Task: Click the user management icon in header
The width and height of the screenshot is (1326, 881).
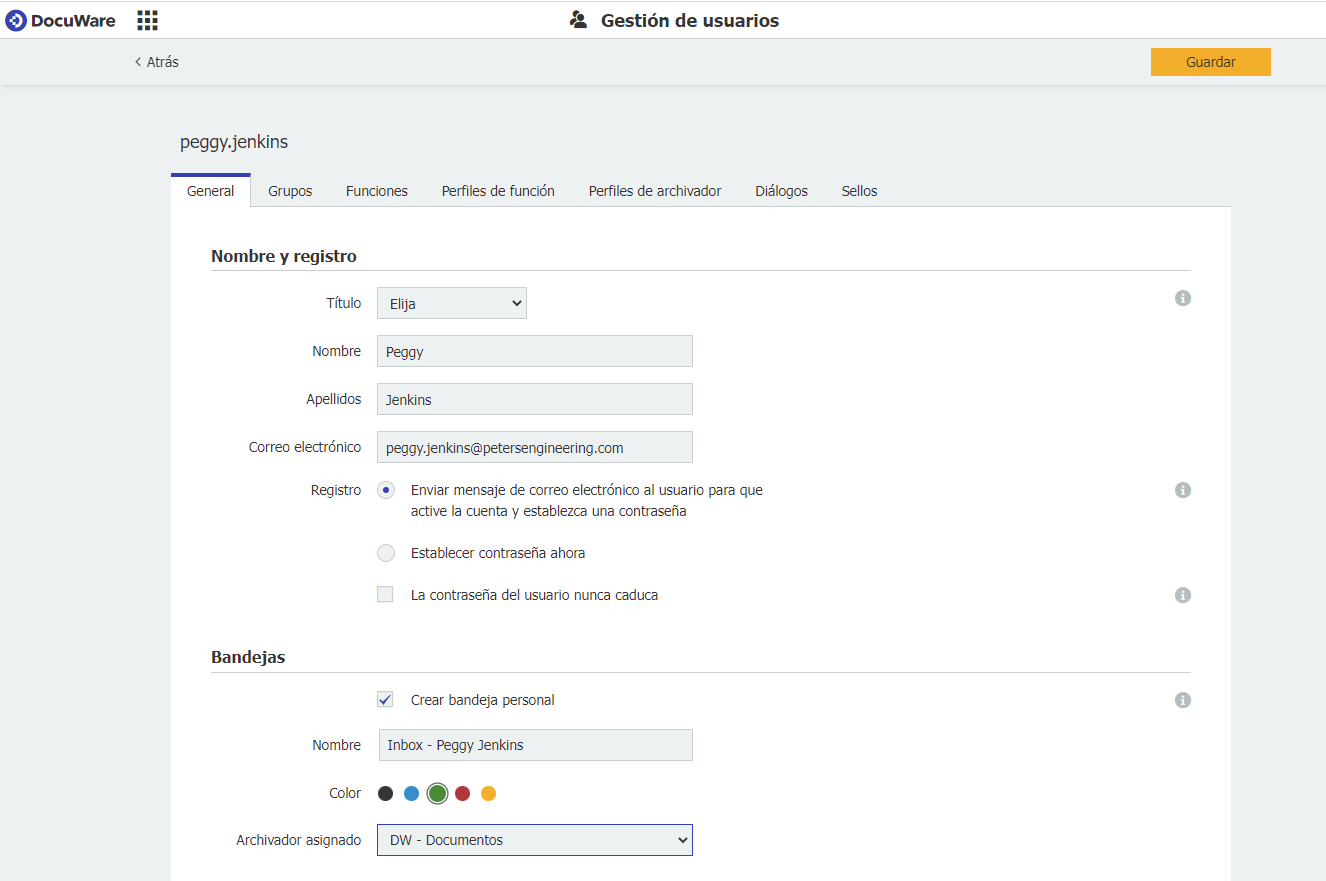Action: [578, 19]
